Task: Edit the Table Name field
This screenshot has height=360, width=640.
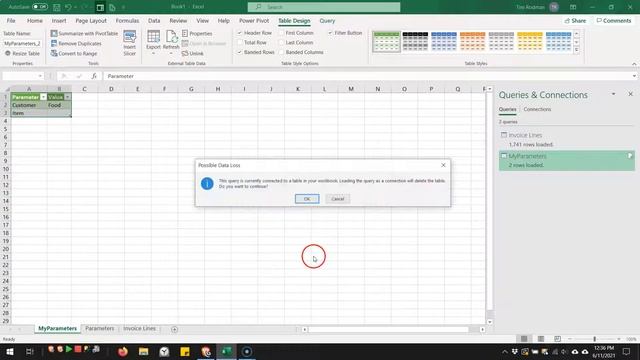Action: (x=22, y=43)
